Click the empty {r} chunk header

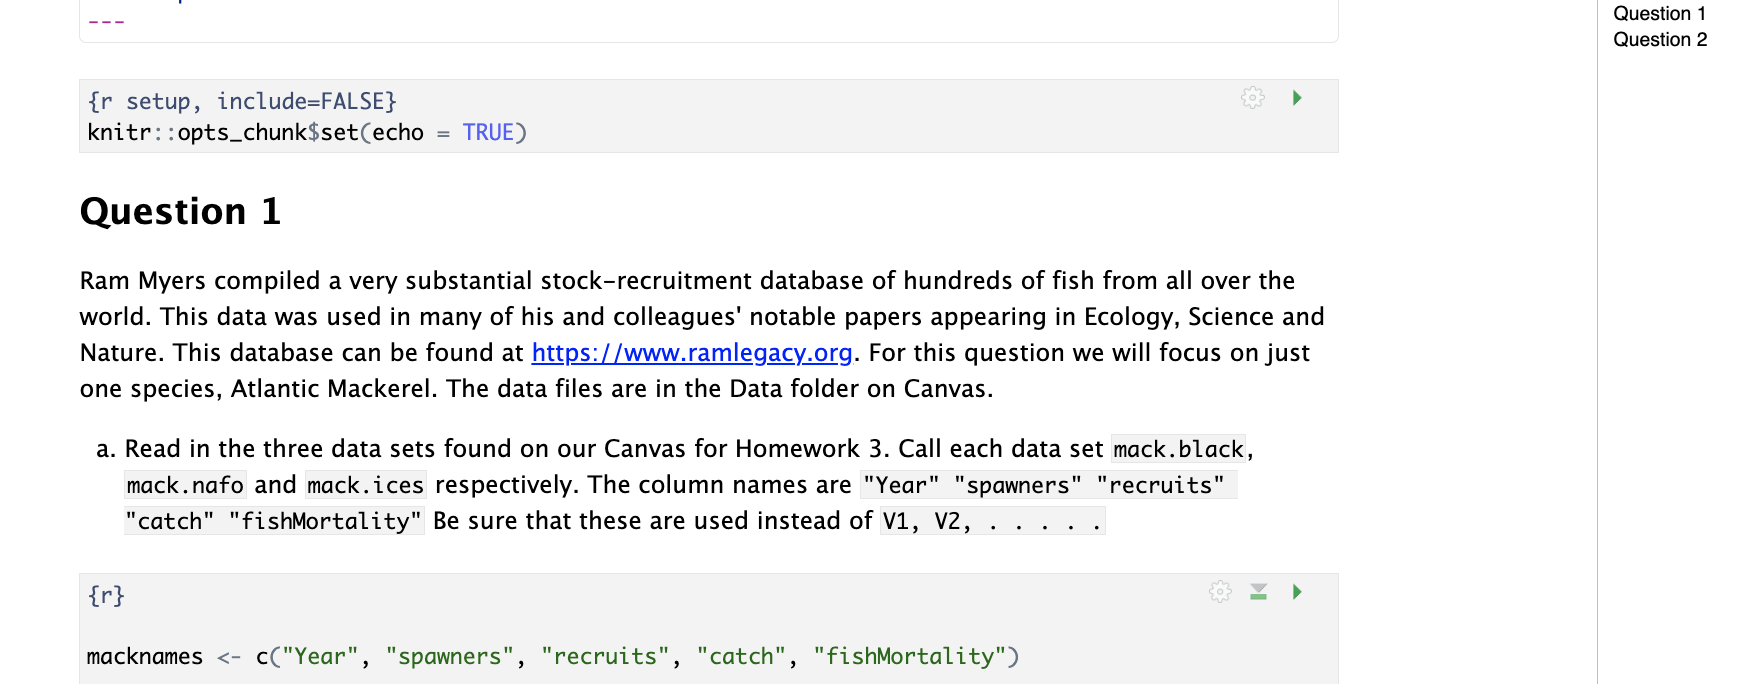106,596
